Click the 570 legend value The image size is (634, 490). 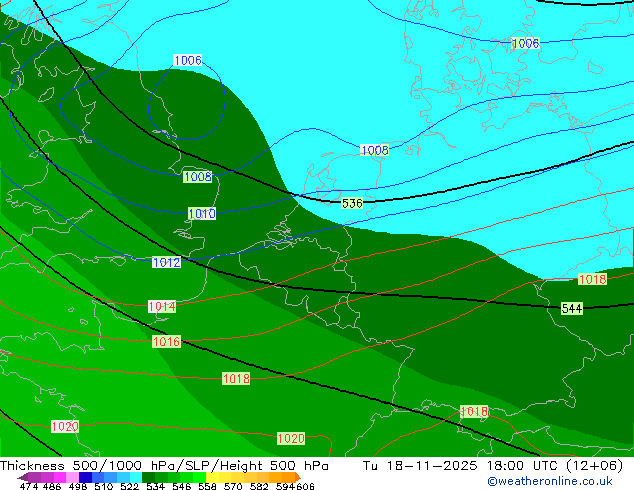[x=234, y=486]
